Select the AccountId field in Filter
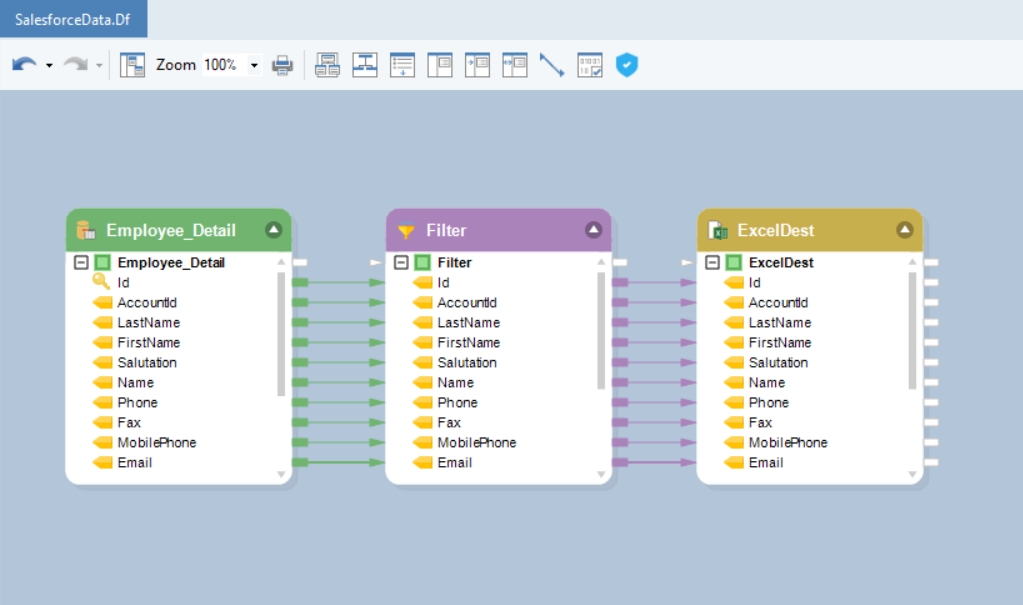 pos(466,303)
